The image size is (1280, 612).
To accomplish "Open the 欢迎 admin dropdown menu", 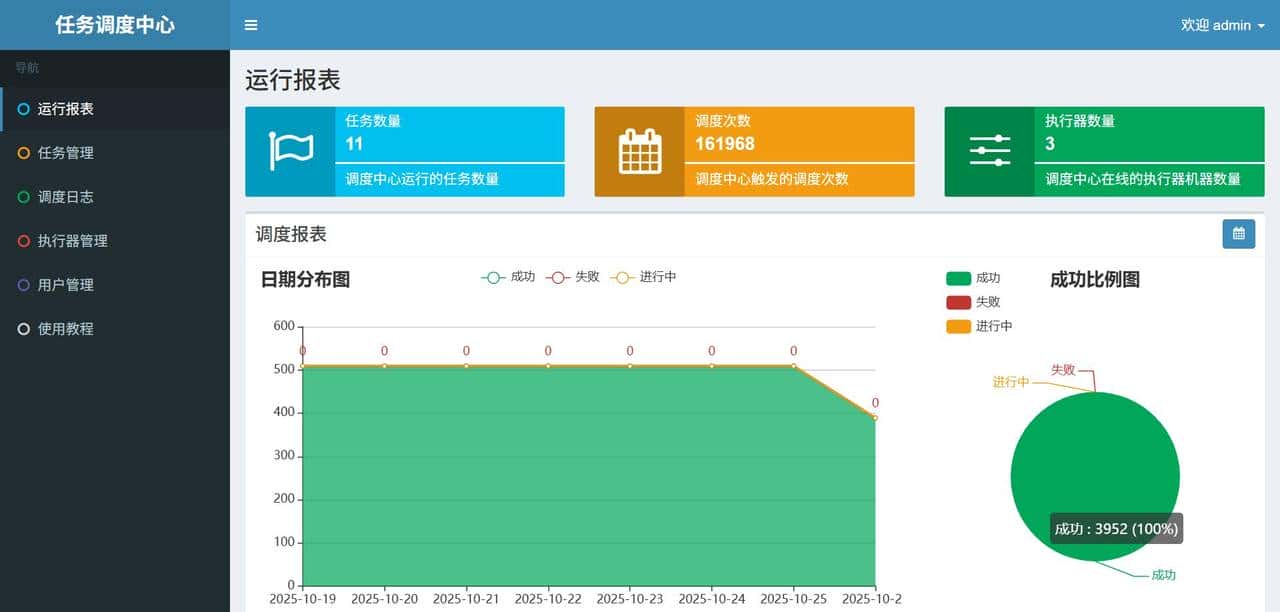I will coord(1221,25).
